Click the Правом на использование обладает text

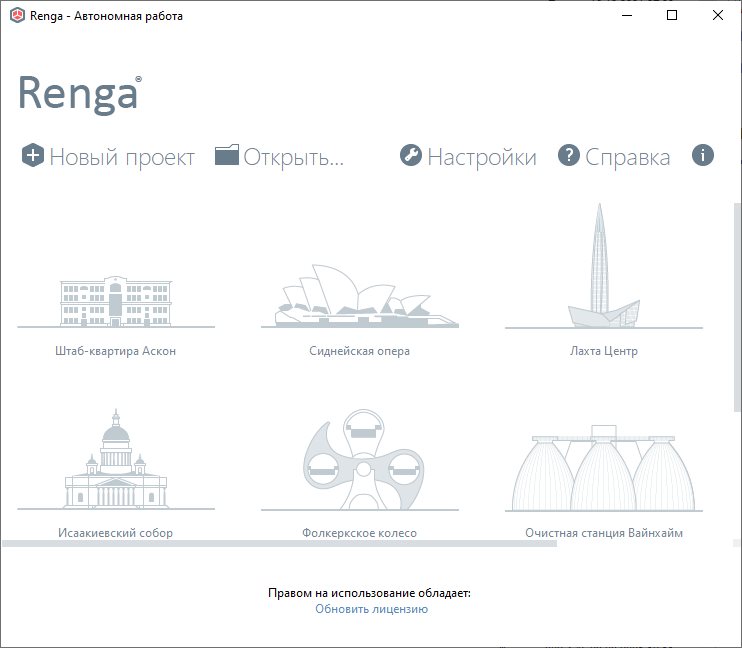pyautogui.click(x=370, y=593)
